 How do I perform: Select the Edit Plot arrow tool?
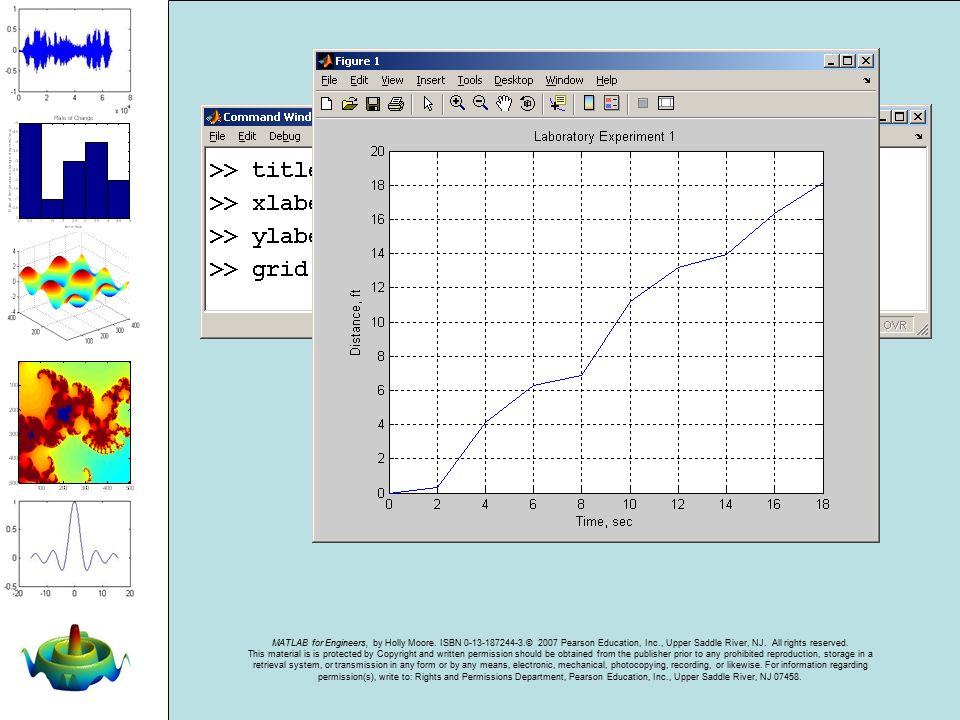point(428,103)
